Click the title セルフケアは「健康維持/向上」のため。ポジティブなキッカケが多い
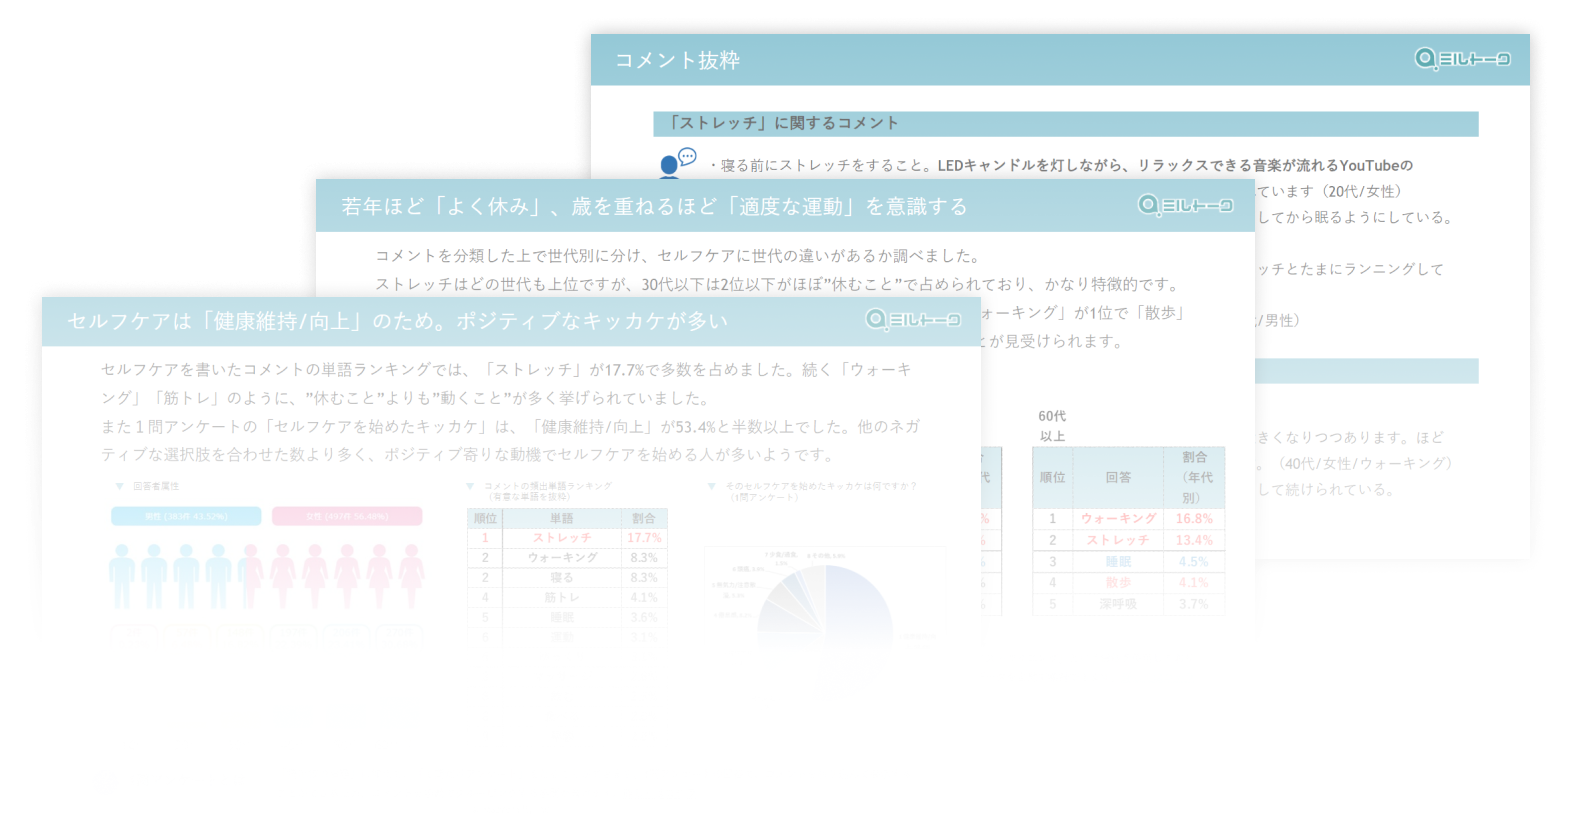This screenshot has width=1571, height=835. [x=398, y=321]
